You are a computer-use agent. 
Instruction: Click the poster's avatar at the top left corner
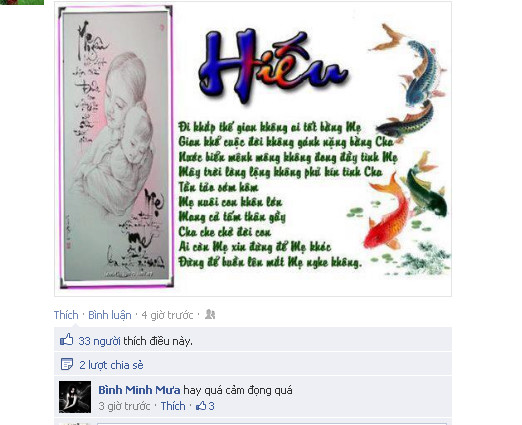(22, 2)
